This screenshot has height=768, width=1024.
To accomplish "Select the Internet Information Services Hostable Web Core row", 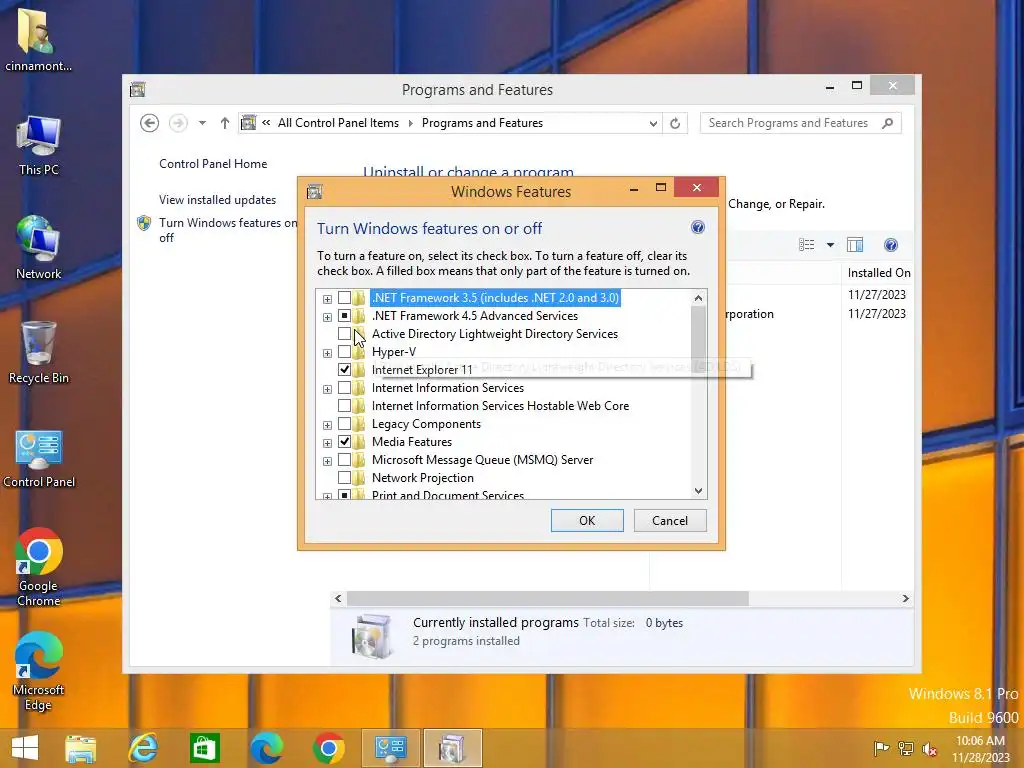I will (x=500, y=406).
